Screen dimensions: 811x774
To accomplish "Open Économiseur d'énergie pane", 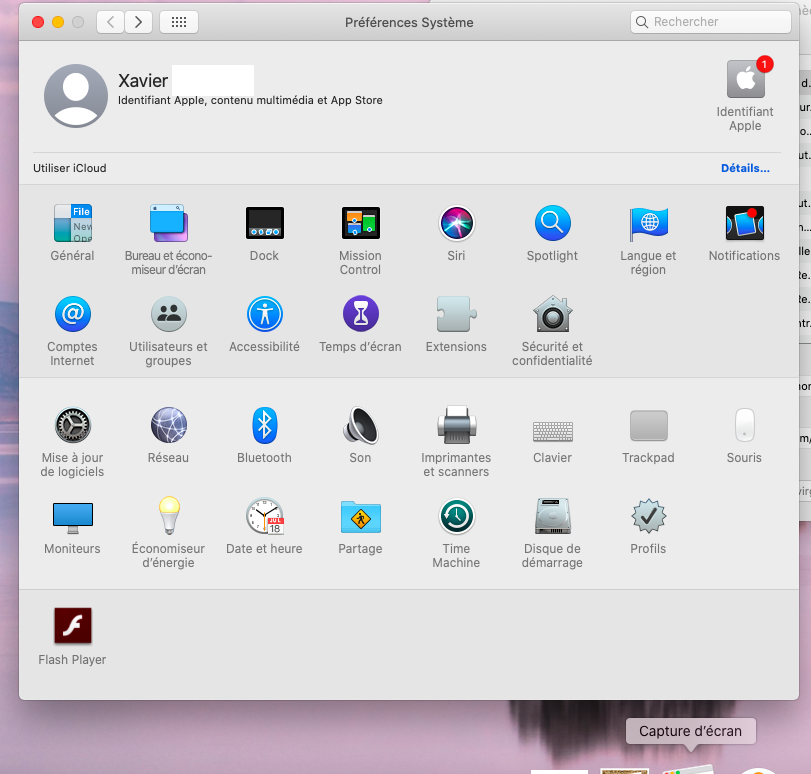I will point(169,516).
